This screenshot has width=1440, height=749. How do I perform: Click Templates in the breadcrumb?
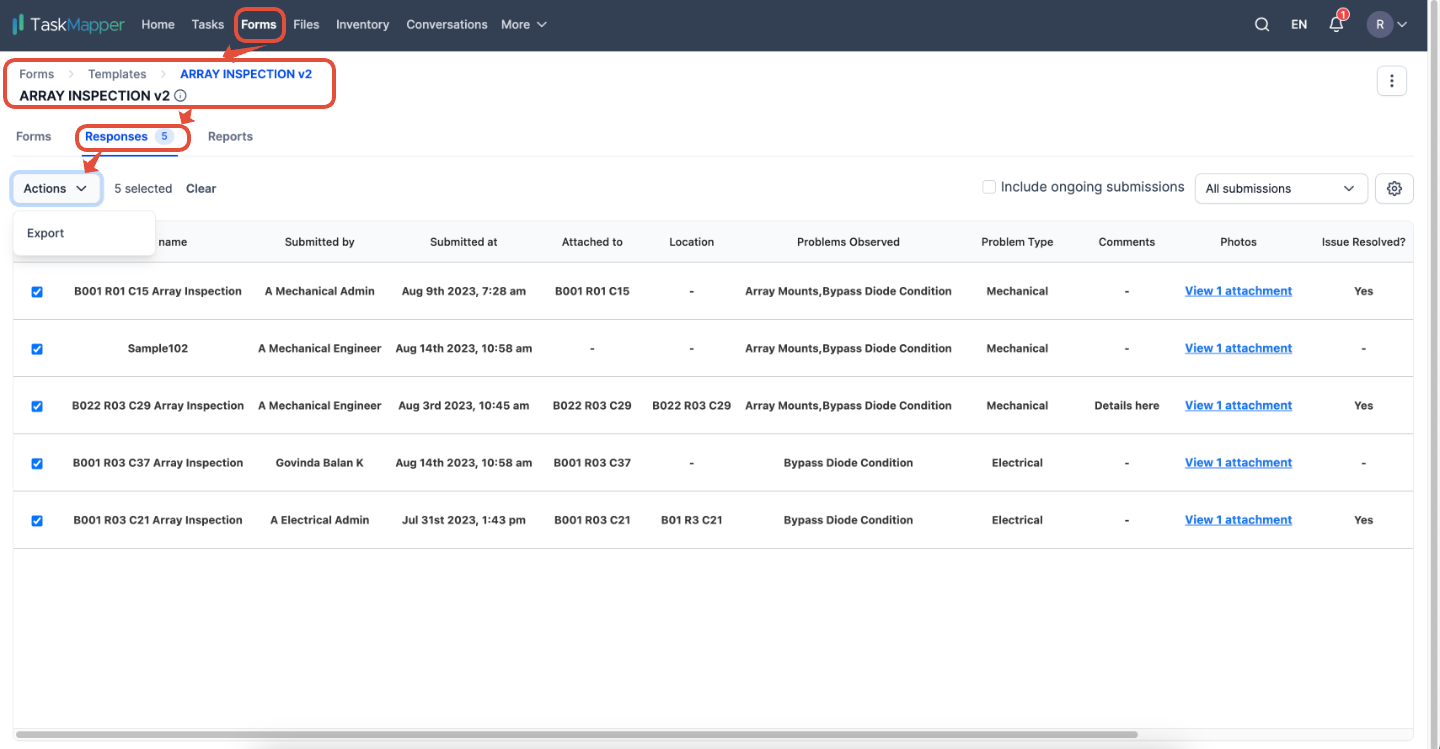click(117, 74)
